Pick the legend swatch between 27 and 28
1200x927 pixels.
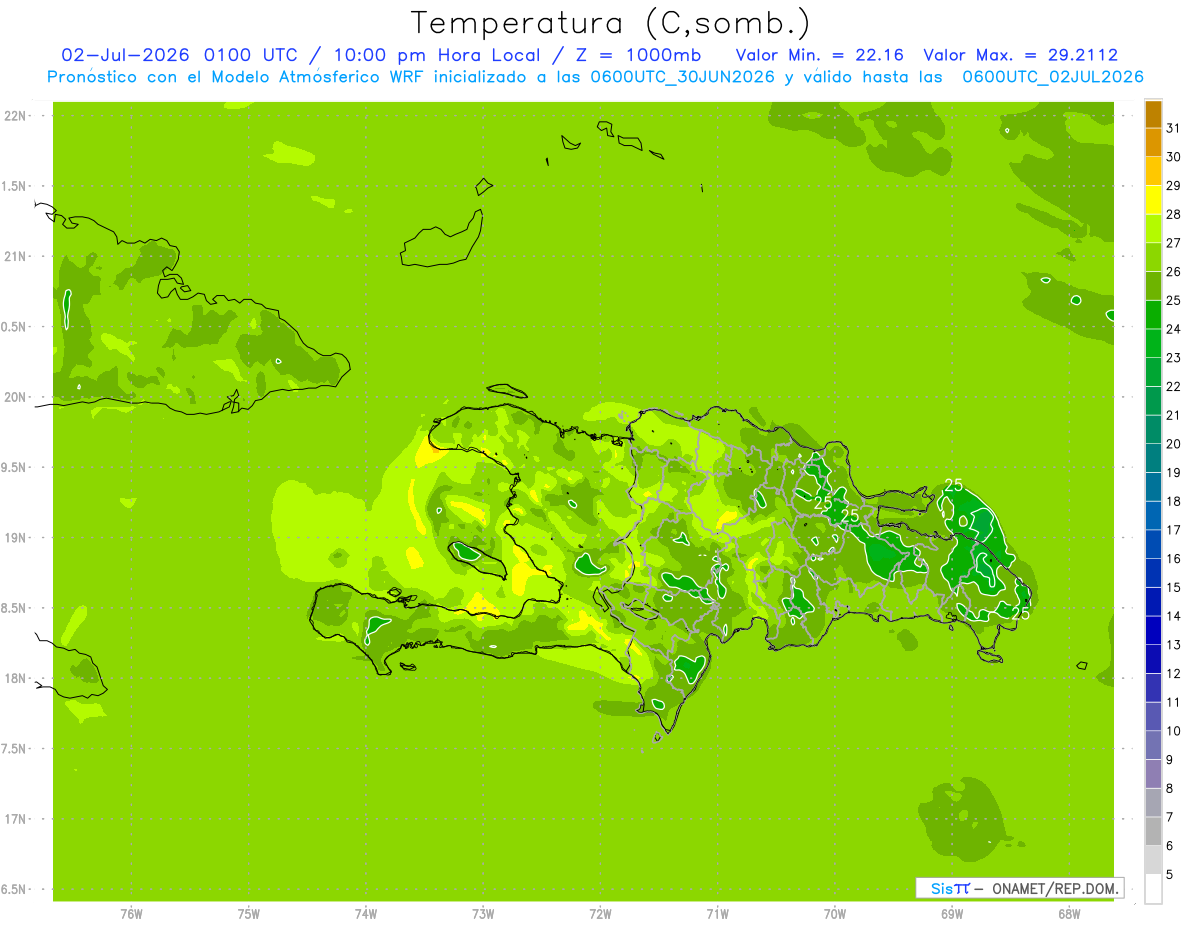point(1153,228)
